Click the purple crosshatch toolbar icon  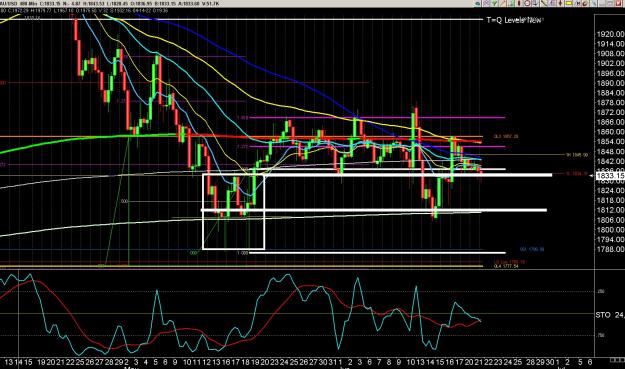point(486,3)
